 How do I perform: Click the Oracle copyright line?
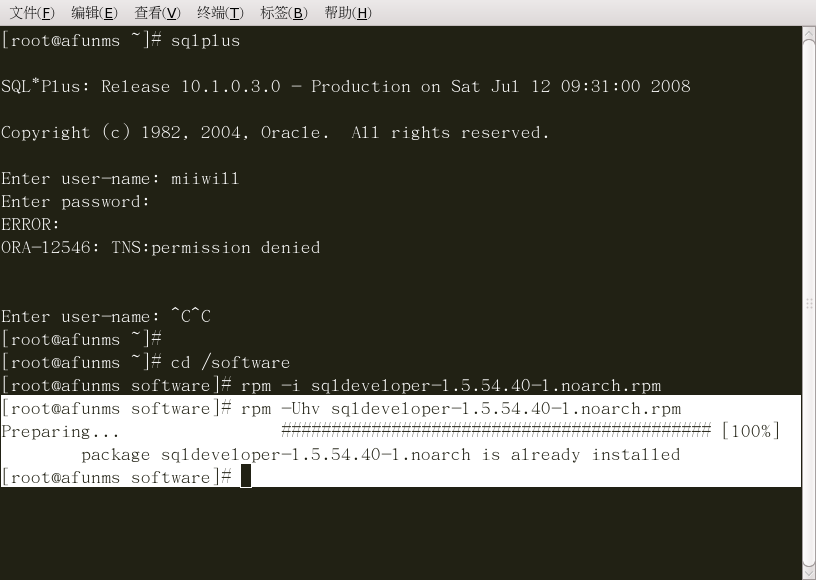click(x=275, y=133)
